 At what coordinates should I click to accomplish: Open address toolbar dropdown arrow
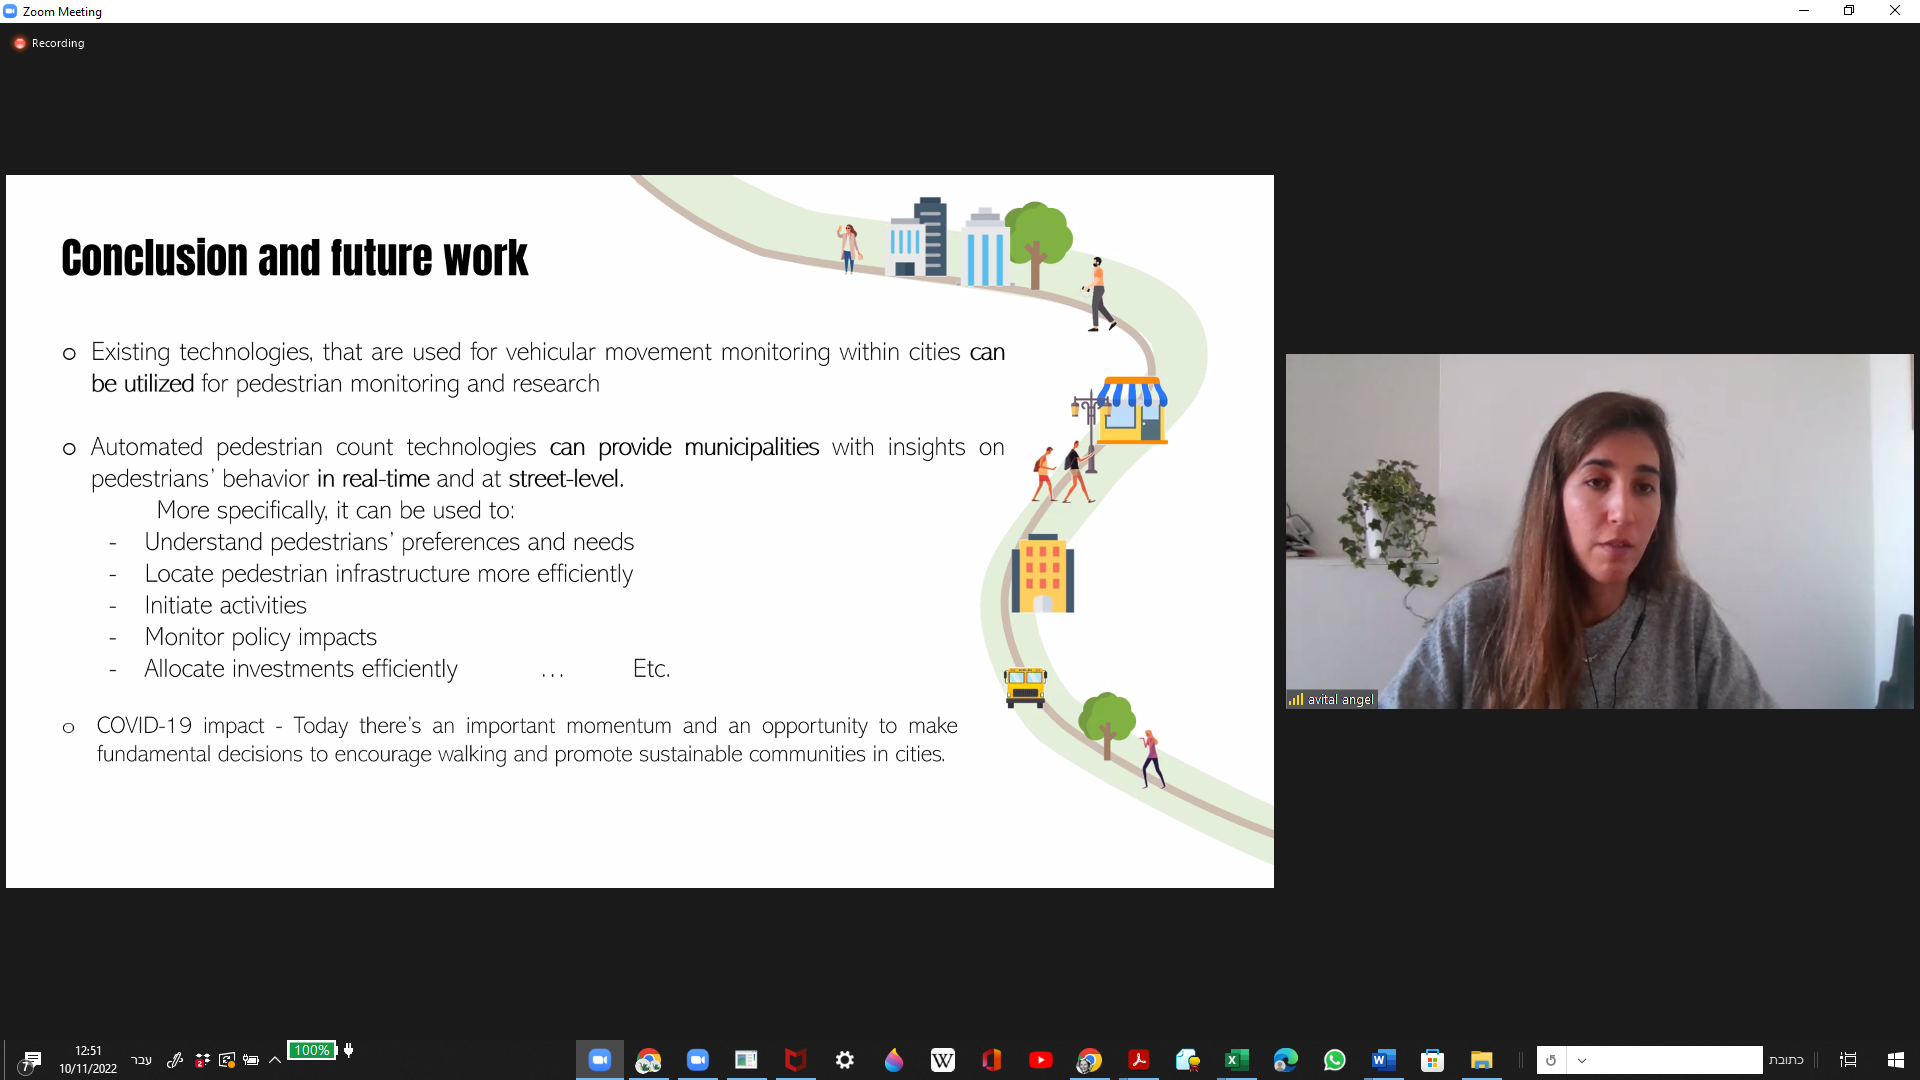[x=1582, y=1060]
